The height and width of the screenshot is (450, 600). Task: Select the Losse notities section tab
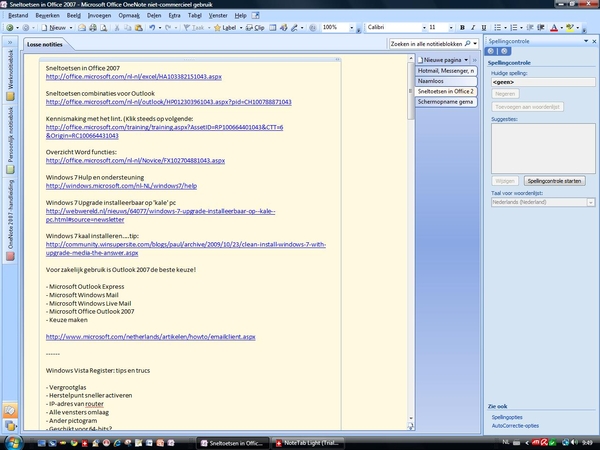(x=45, y=44)
